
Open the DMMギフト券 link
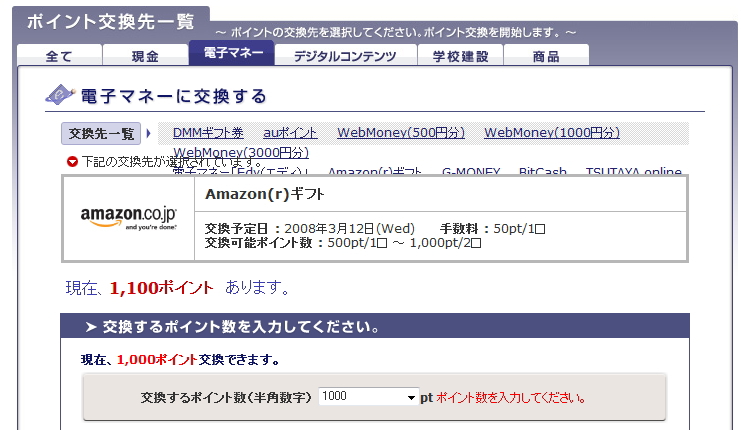[x=208, y=133]
